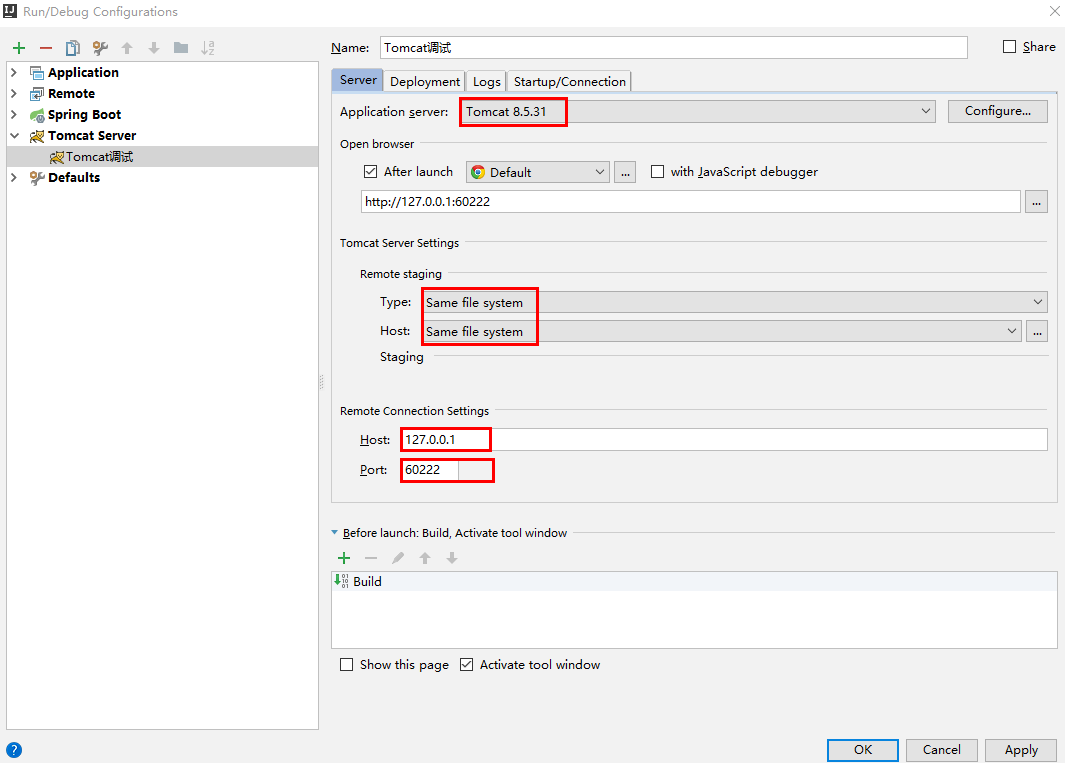Uncheck the After launch checkbox
Image resolution: width=1065 pixels, height=763 pixels.
(x=370, y=172)
